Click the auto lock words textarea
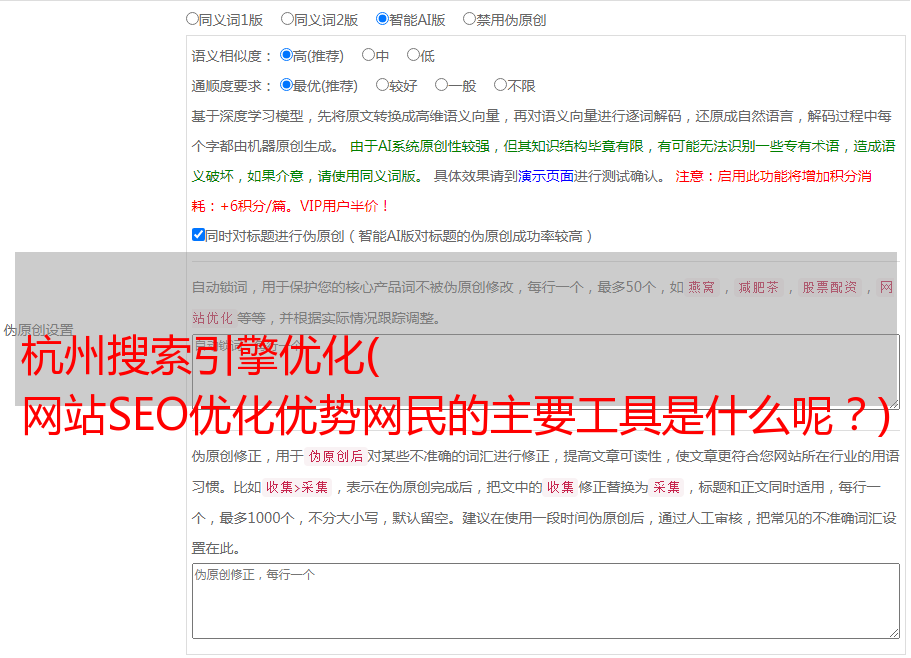The height and width of the screenshot is (658, 911). pos(546,372)
